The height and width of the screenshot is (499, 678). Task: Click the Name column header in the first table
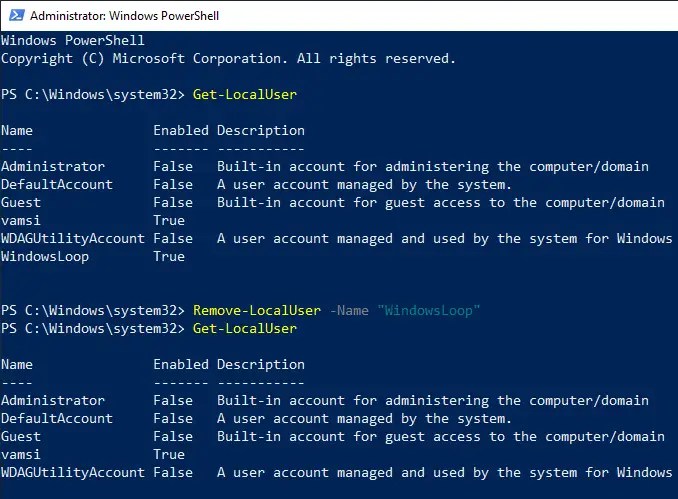click(x=17, y=130)
